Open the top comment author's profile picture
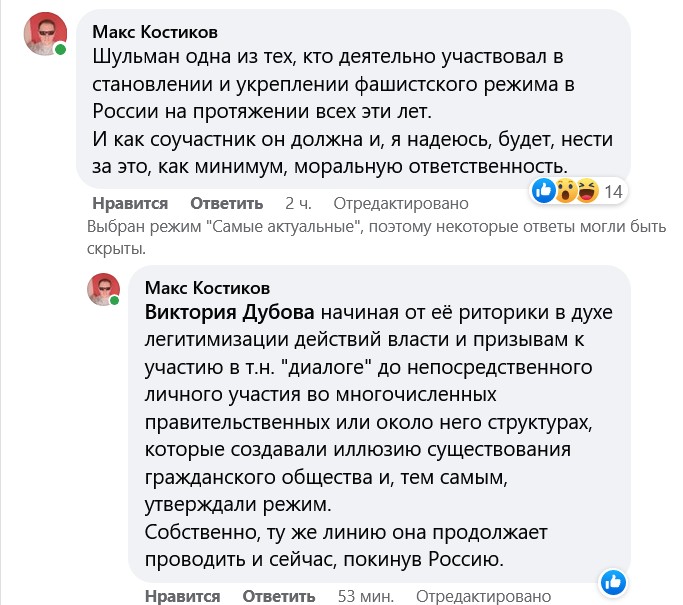The height and width of the screenshot is (605, 683). [44, 34]
